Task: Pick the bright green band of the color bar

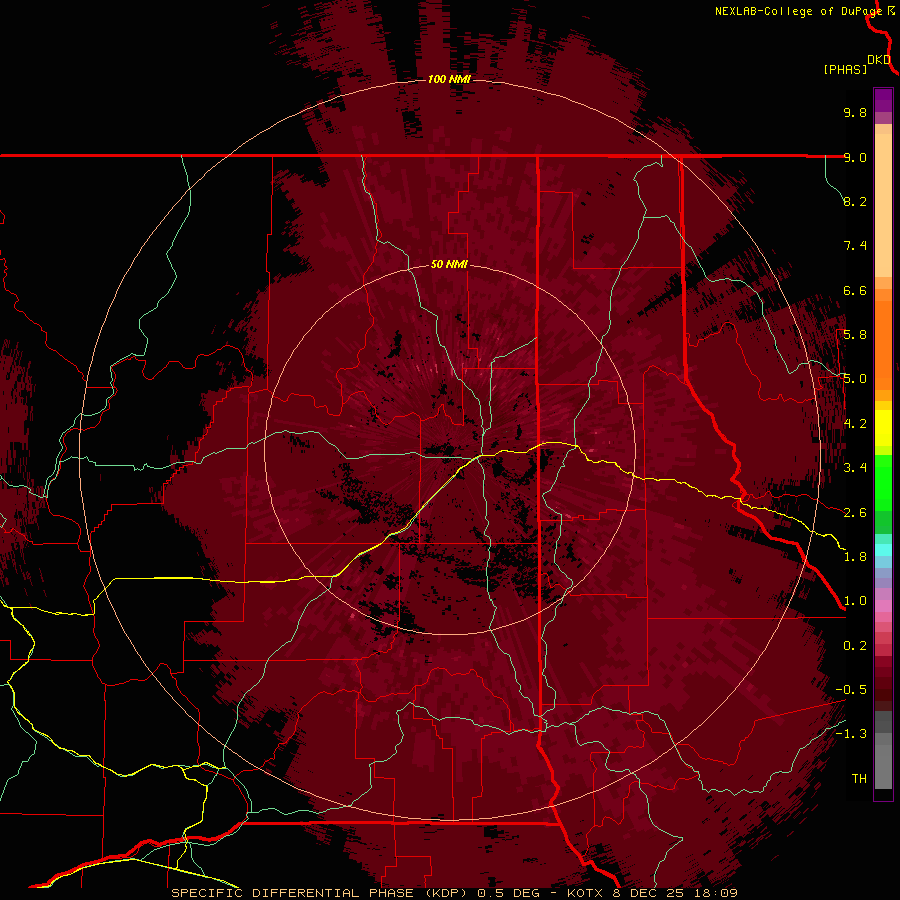Action: (x=883, y=482)
